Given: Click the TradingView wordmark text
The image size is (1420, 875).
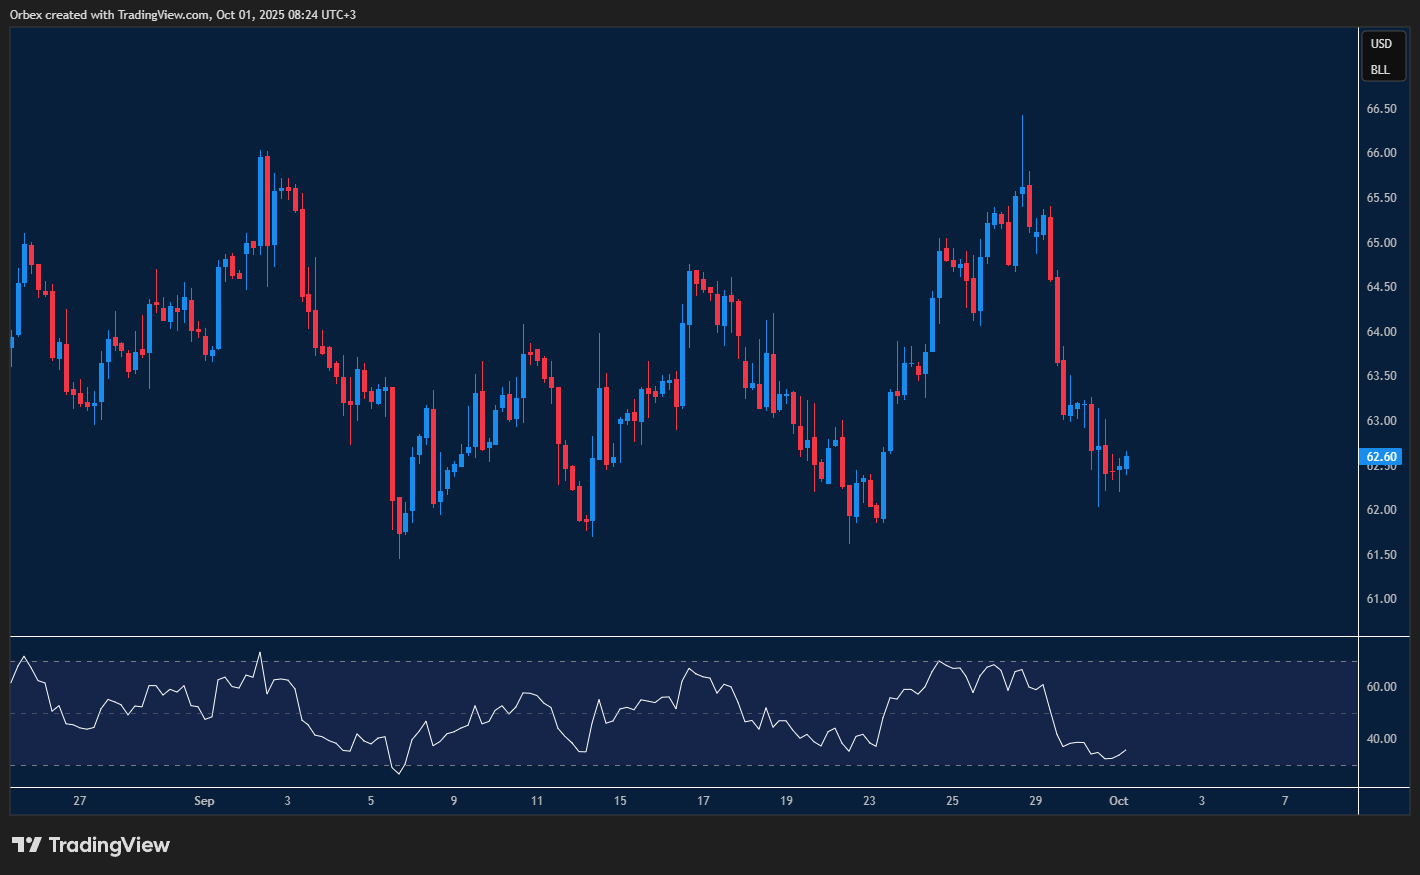Looking at the screenshot, I should (109, 845).
